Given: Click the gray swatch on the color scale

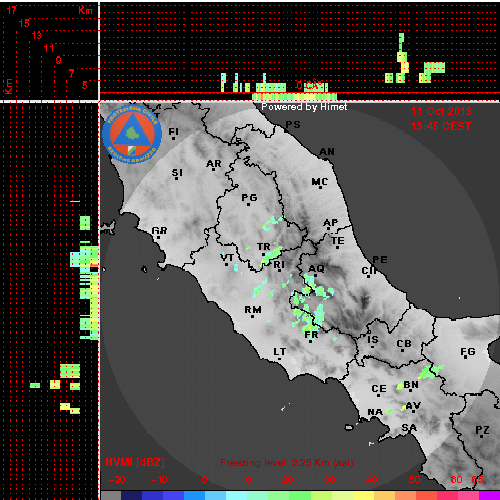Looking at the screenshot, I should (111, 495).
